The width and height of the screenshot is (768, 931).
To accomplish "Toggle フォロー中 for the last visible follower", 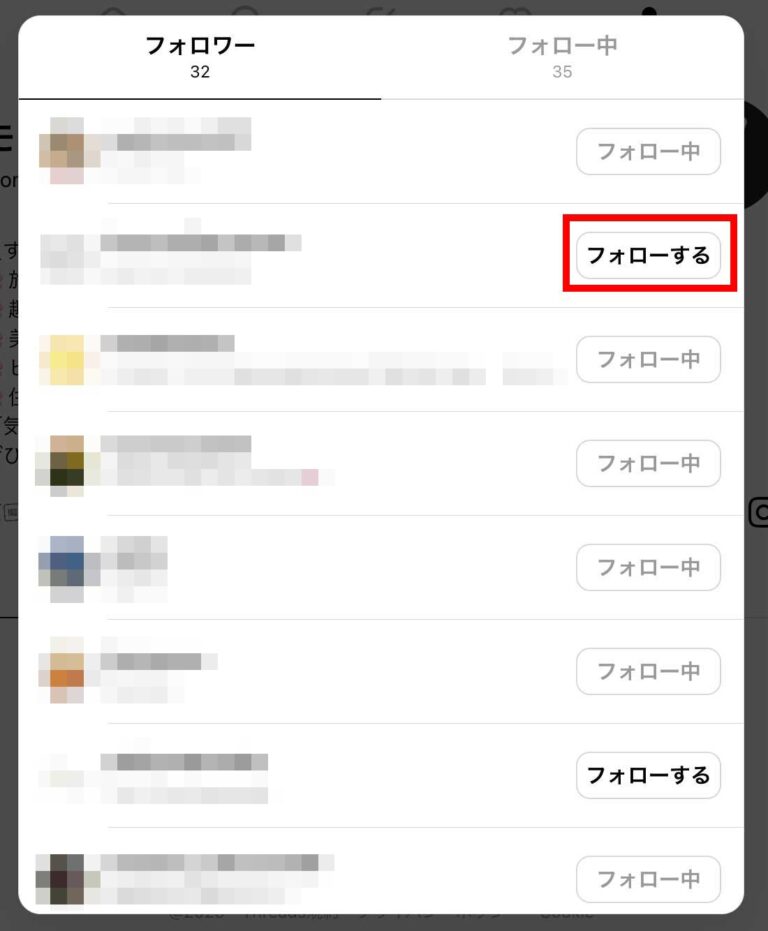I will [648, 879].
